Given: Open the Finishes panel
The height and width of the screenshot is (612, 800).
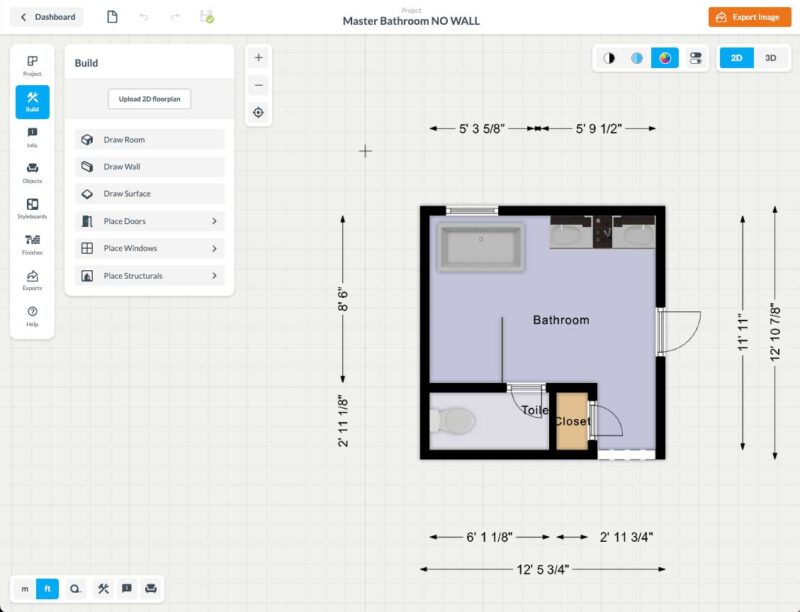Looking at the screenshot, I should 32,244.
